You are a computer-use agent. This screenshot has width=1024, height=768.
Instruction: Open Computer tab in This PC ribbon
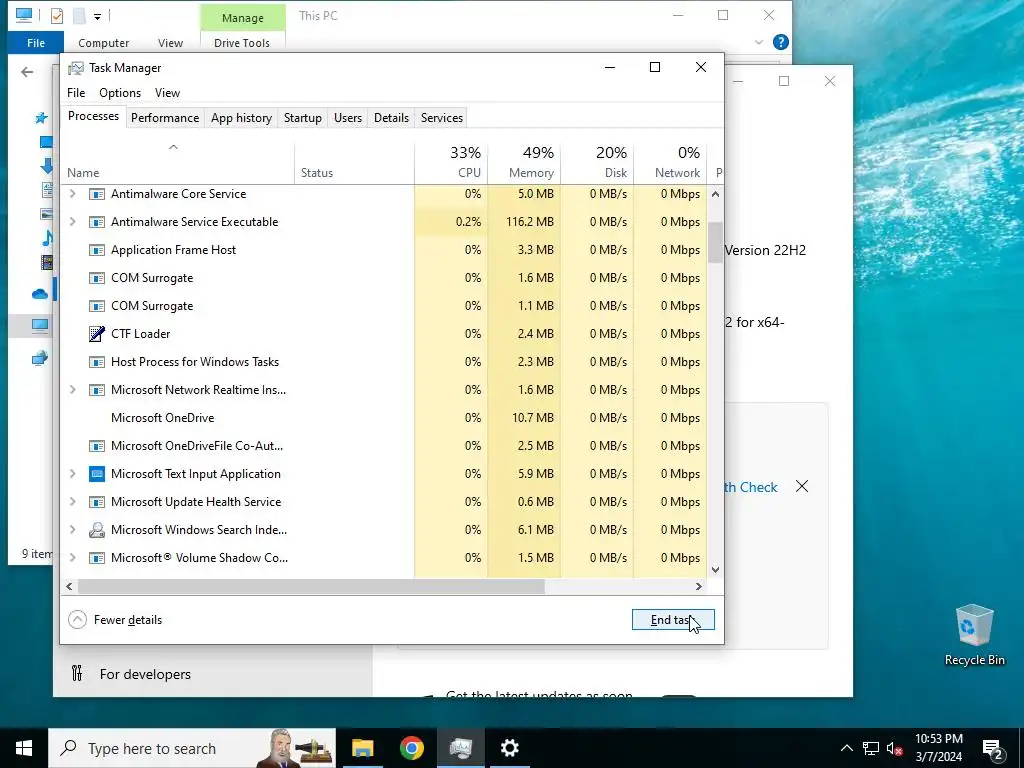[x=103, y=43]
